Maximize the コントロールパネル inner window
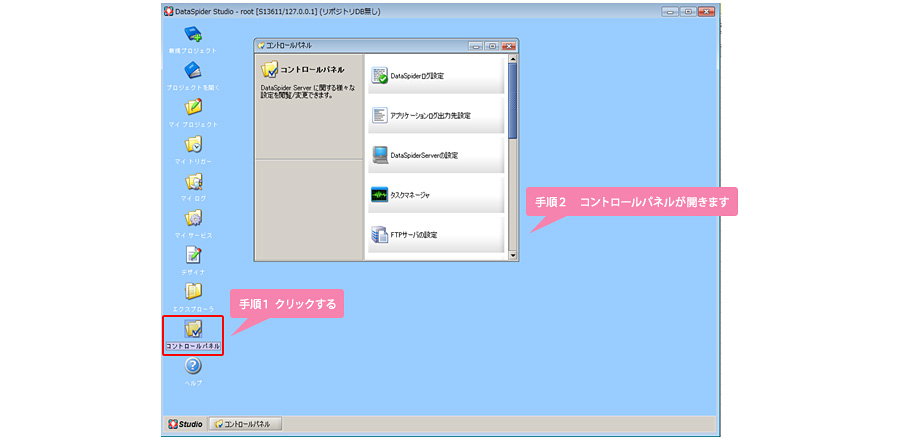 [492, 46]
